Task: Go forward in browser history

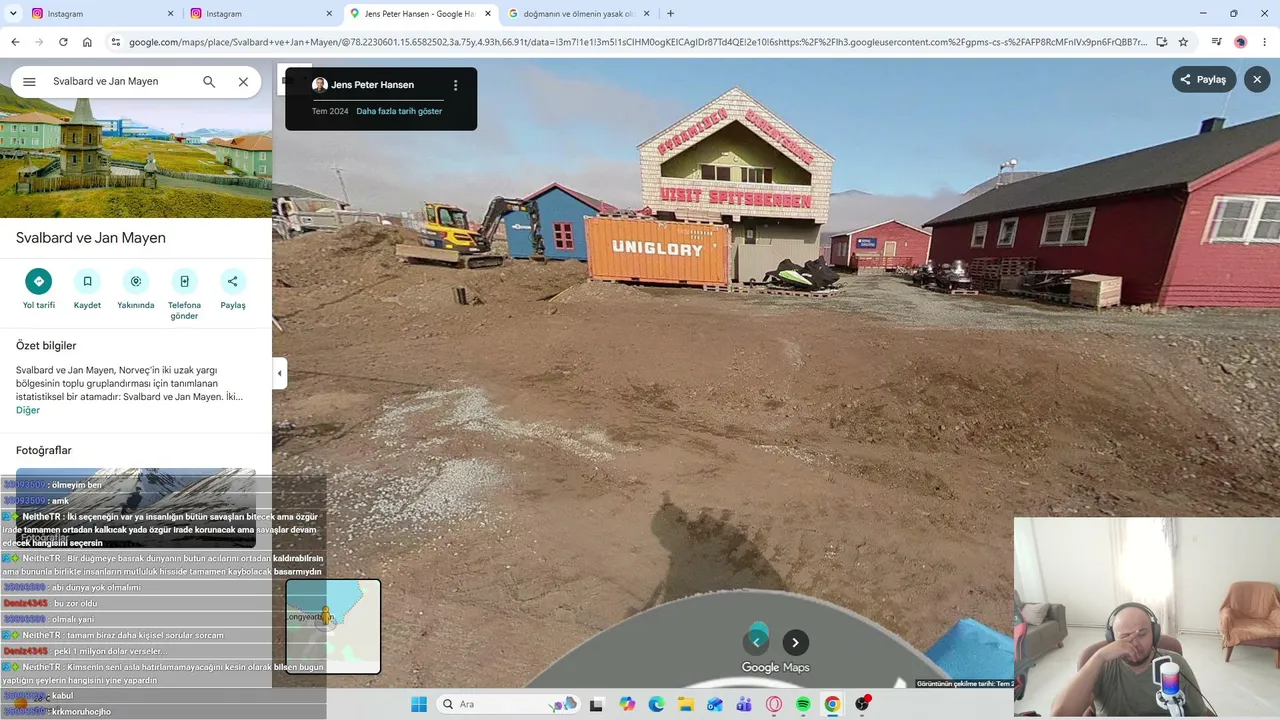Action: pyautogui.click(x=39, y=42)
